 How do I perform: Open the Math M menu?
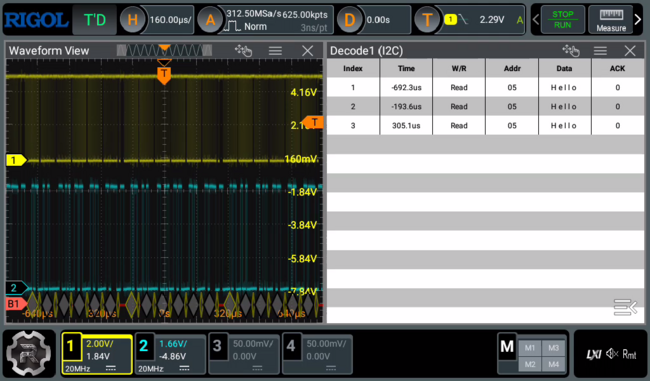click(507, 347)
